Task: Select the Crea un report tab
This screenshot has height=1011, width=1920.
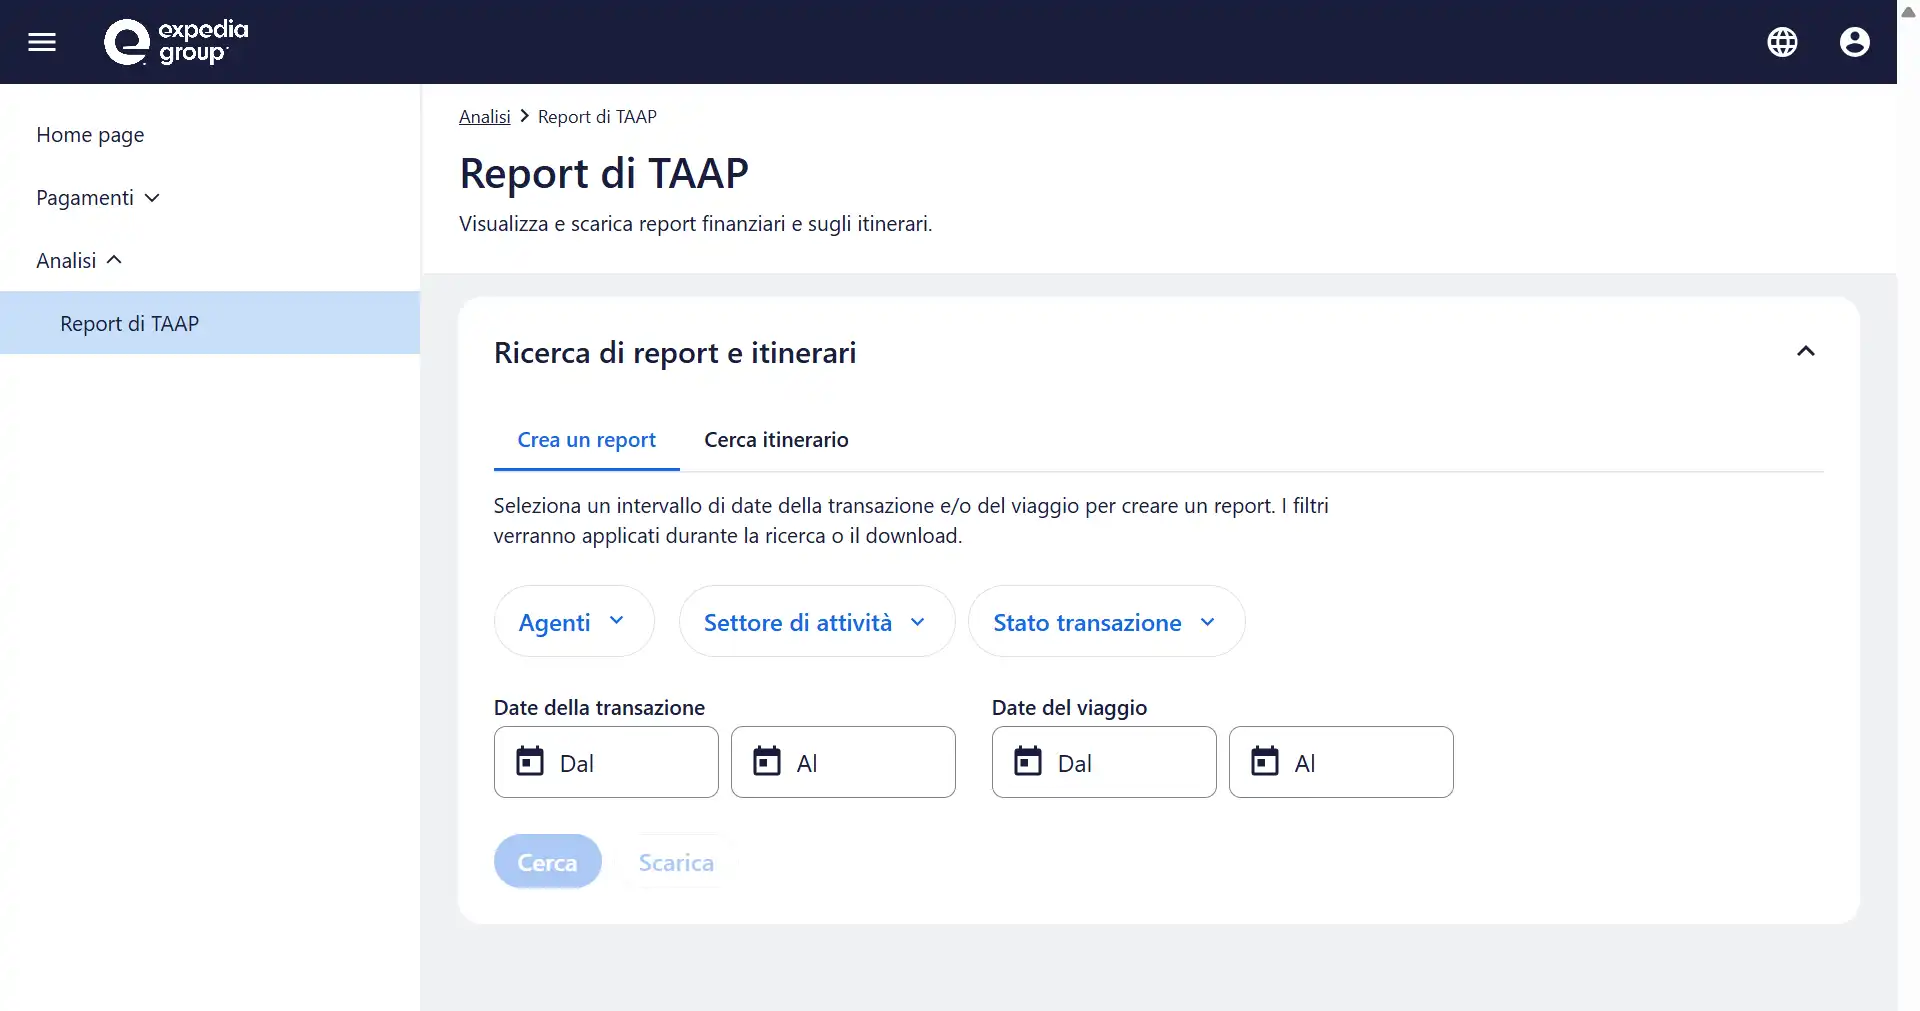Action: 586,440
